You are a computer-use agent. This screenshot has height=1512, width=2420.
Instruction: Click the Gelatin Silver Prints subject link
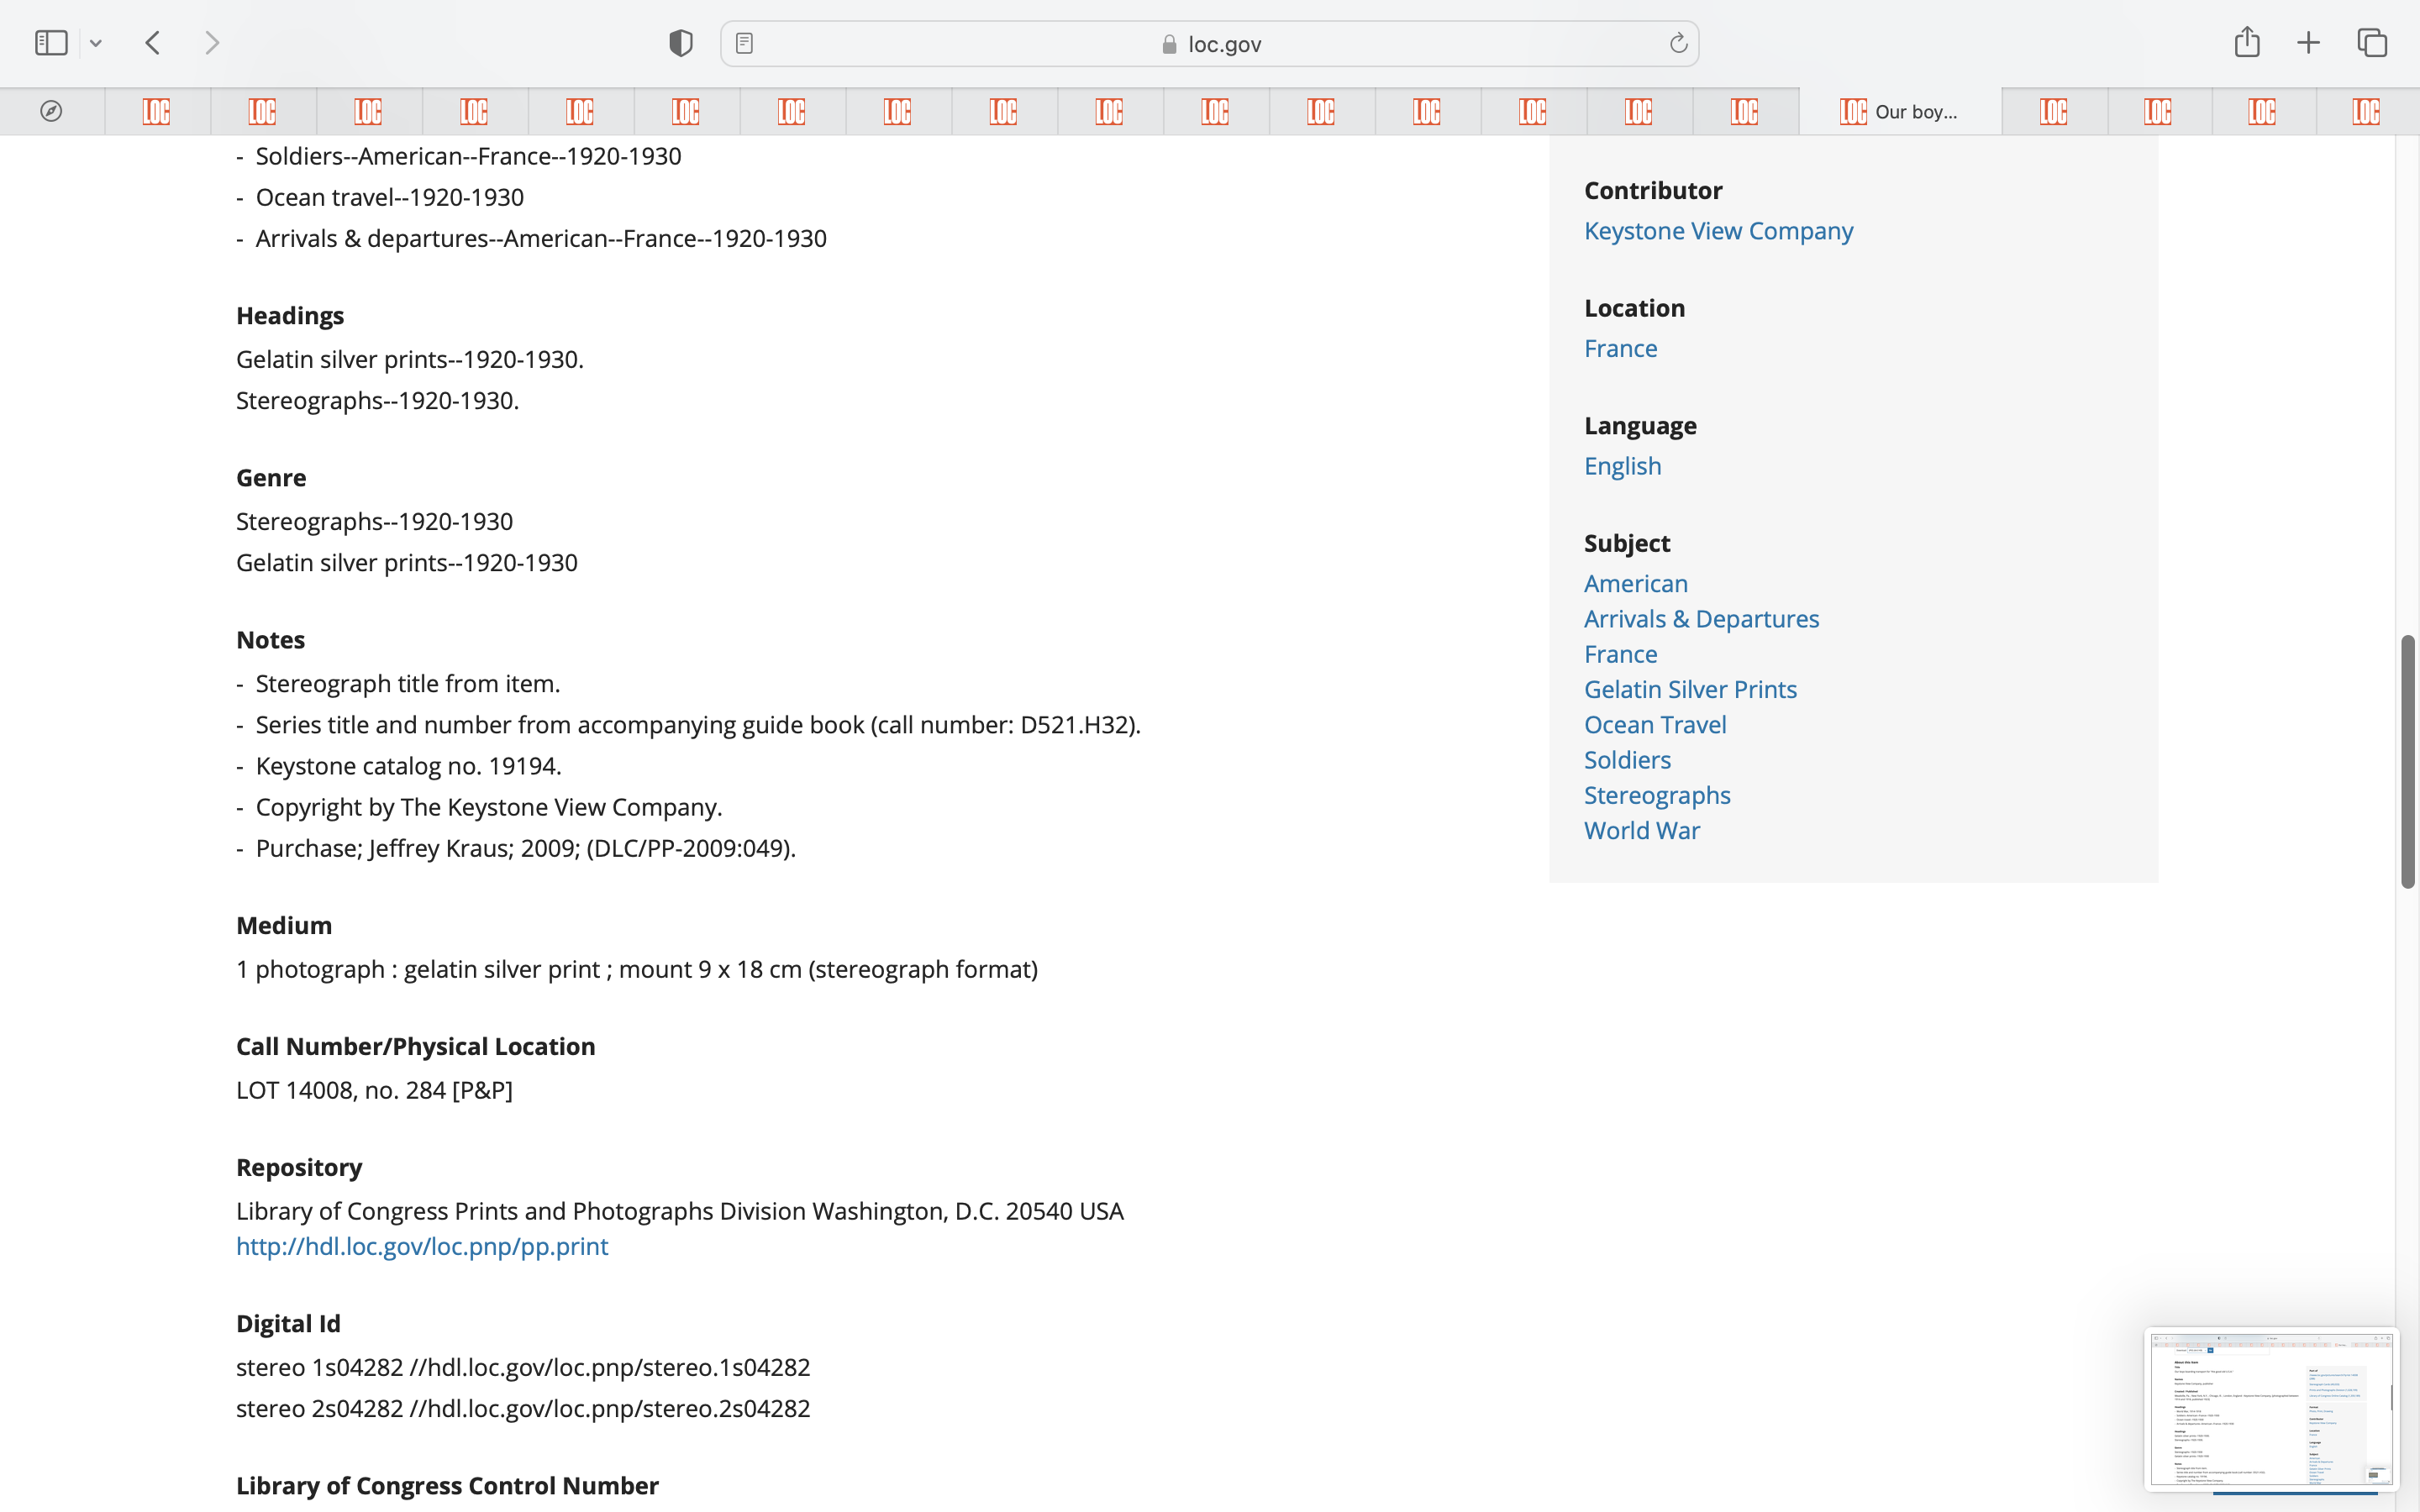tap(1690, 689)
